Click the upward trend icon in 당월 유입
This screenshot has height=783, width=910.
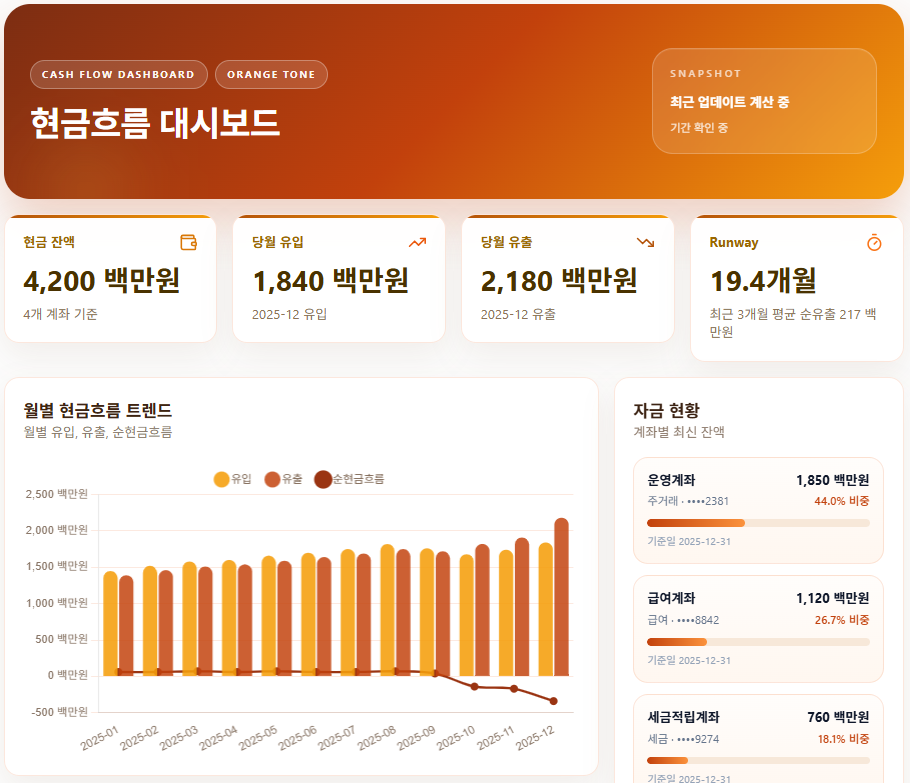(x=417, y=242)
